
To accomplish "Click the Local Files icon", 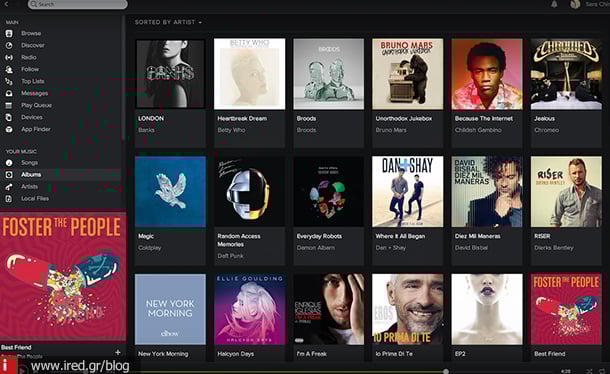I will [9, 199].
